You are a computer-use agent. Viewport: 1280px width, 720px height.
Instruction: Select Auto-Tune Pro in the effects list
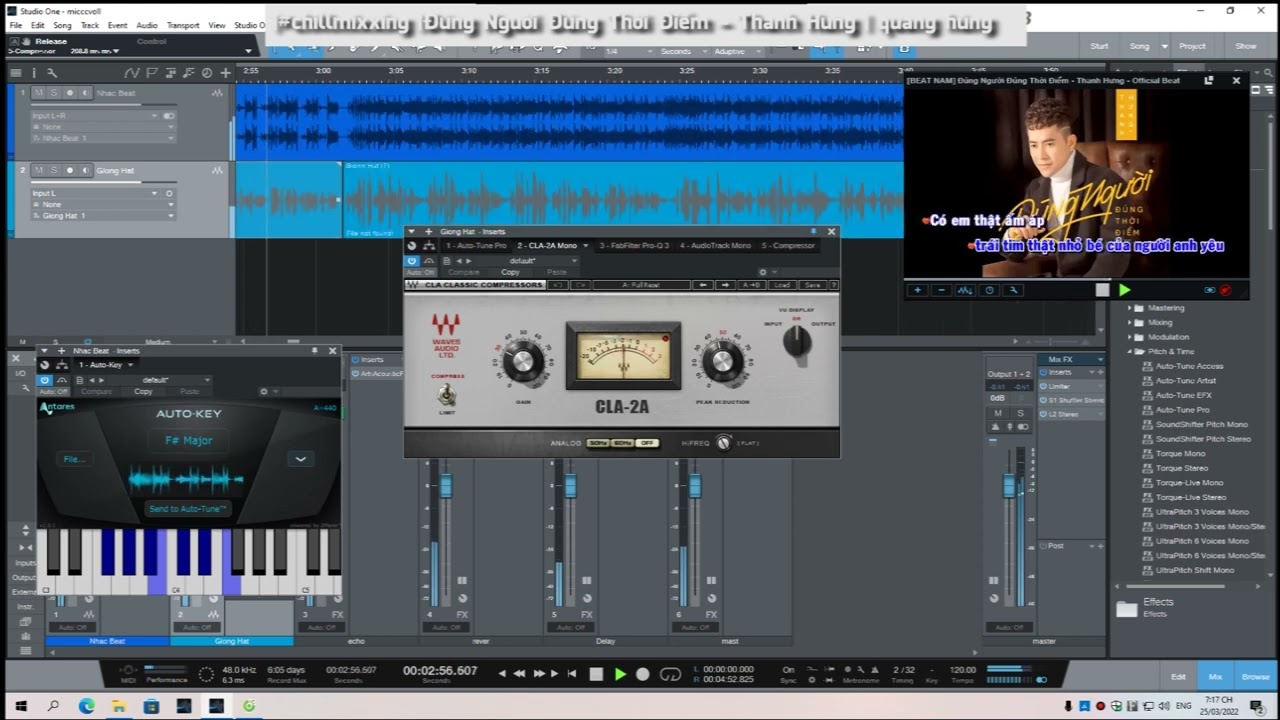(x=1182, y=410)
